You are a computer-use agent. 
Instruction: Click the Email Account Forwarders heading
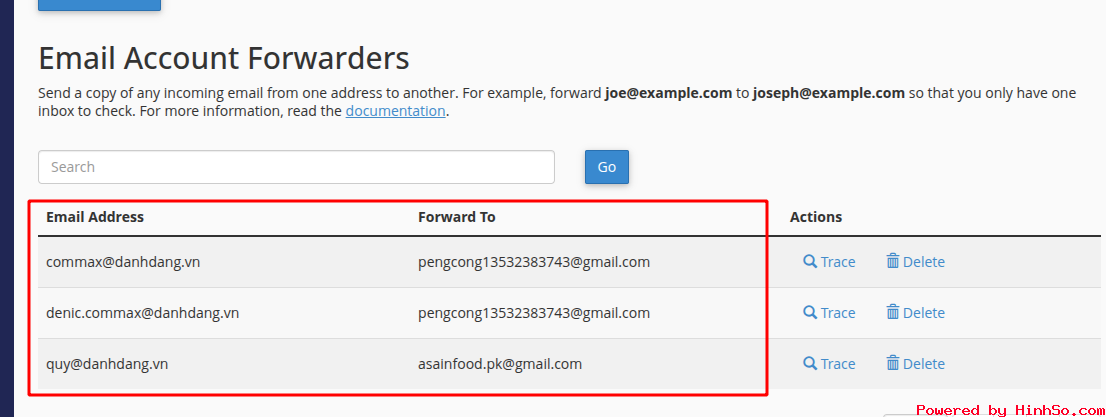click(x=224, y=58)
